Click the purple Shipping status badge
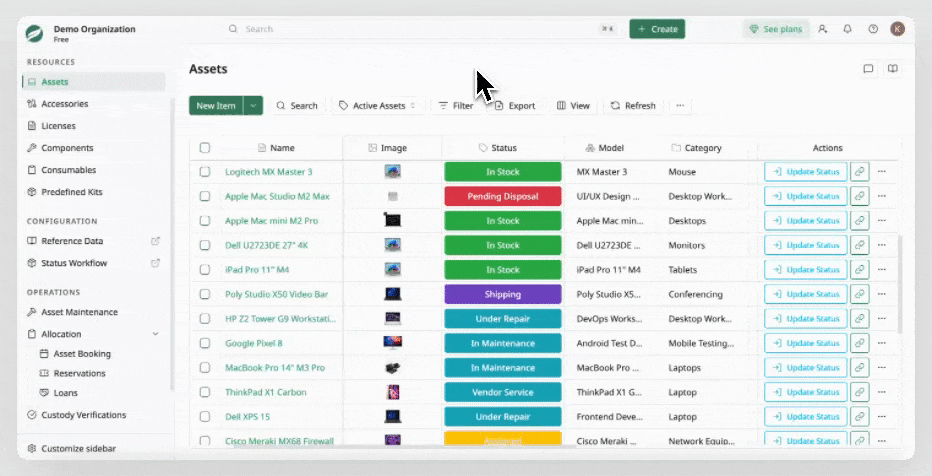Viewport: 932px width, 476px height. coord(503,294)
